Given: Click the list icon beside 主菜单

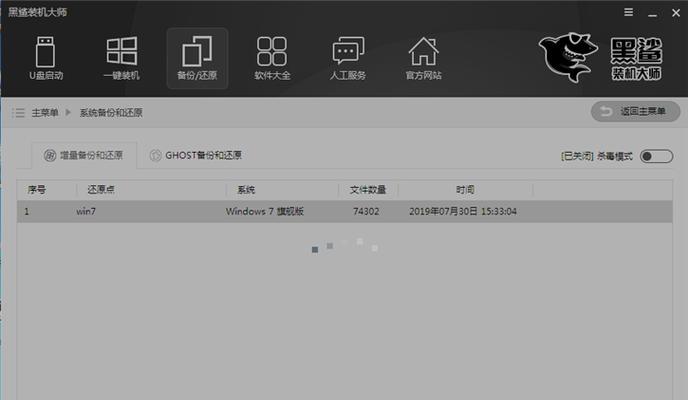Looking at the screenshot, I should (18, 113).
